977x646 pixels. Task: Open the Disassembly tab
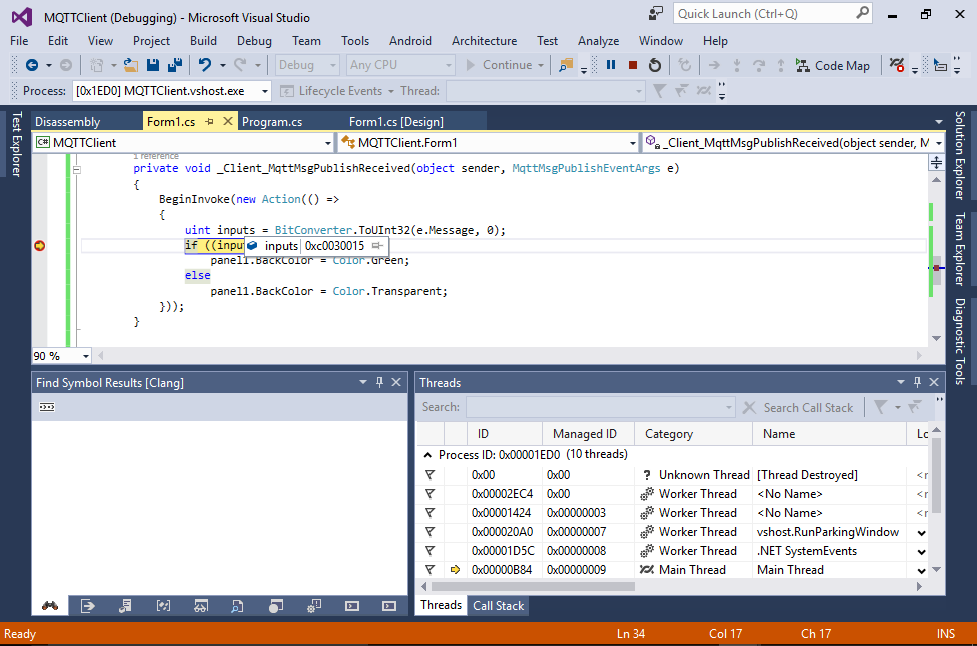point(67,121)
